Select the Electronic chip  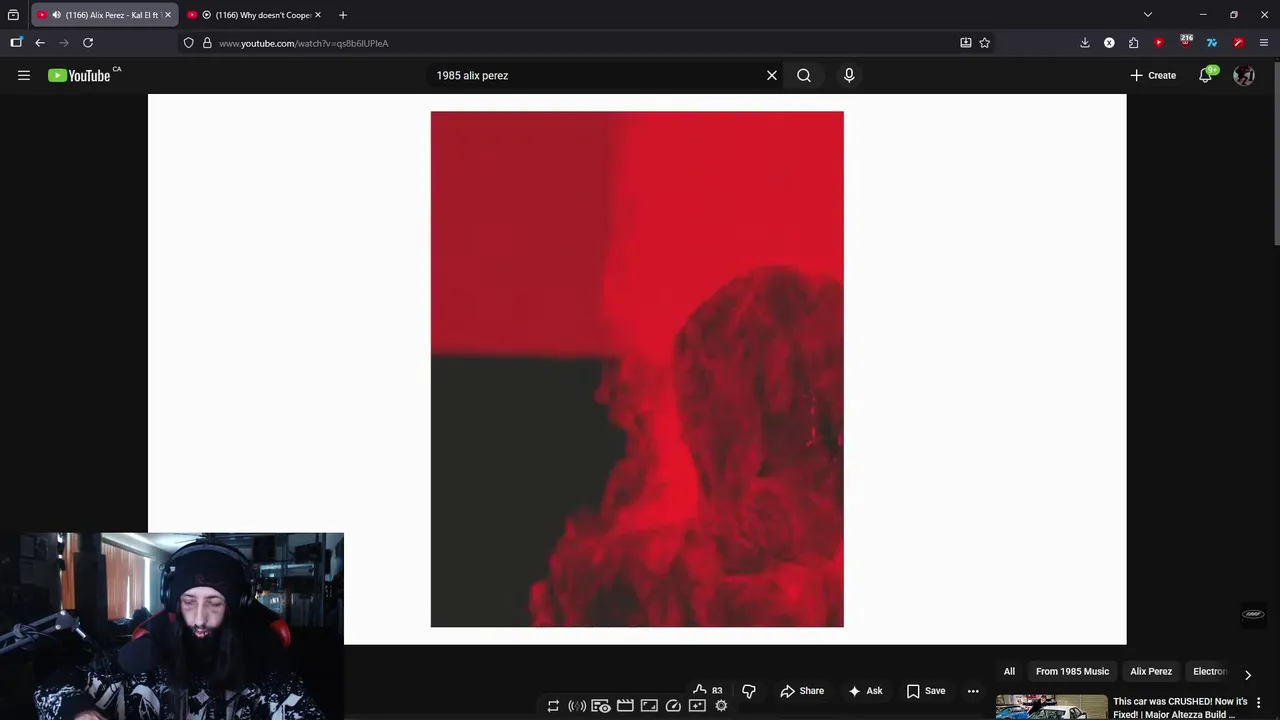pos(1209,671)
